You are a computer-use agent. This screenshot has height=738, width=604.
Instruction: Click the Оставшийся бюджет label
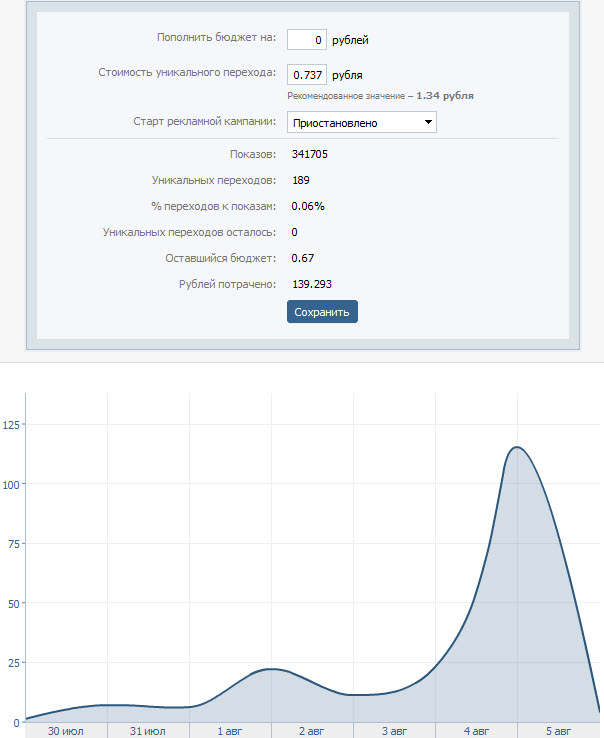click(220, 258)
